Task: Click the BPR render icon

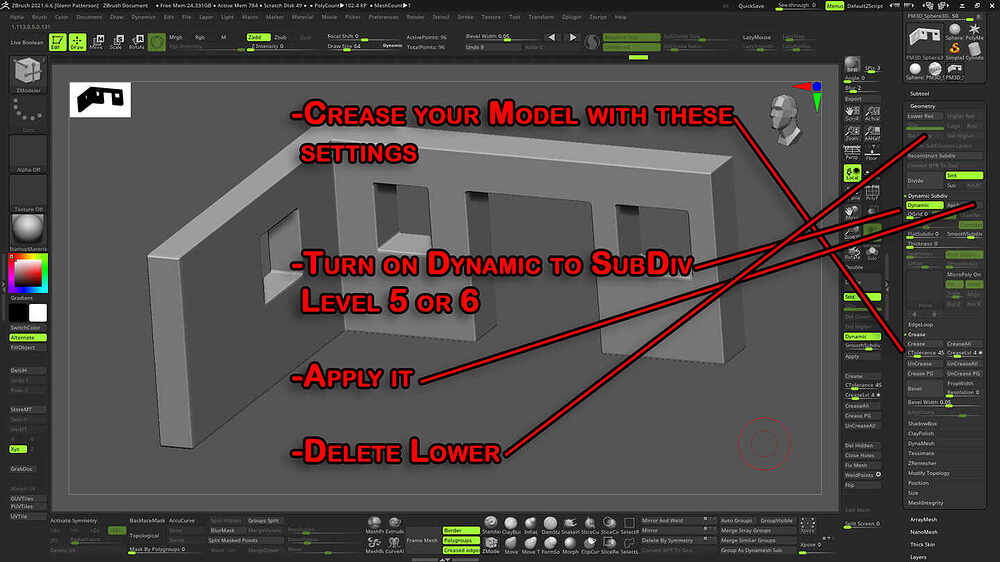Action: click(852, 63)
